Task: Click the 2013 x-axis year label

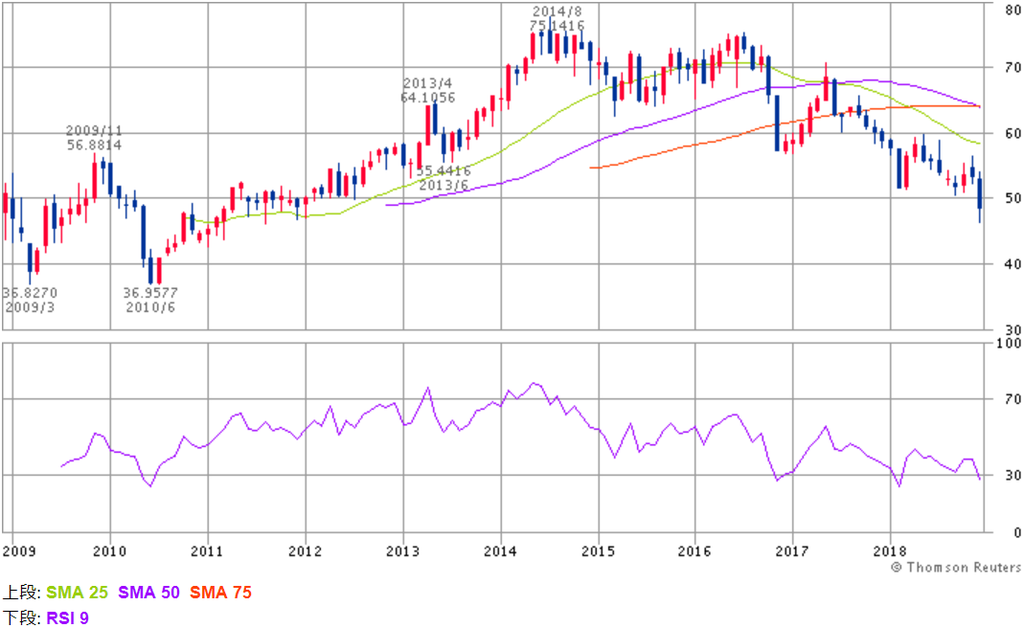Action: 402,552
